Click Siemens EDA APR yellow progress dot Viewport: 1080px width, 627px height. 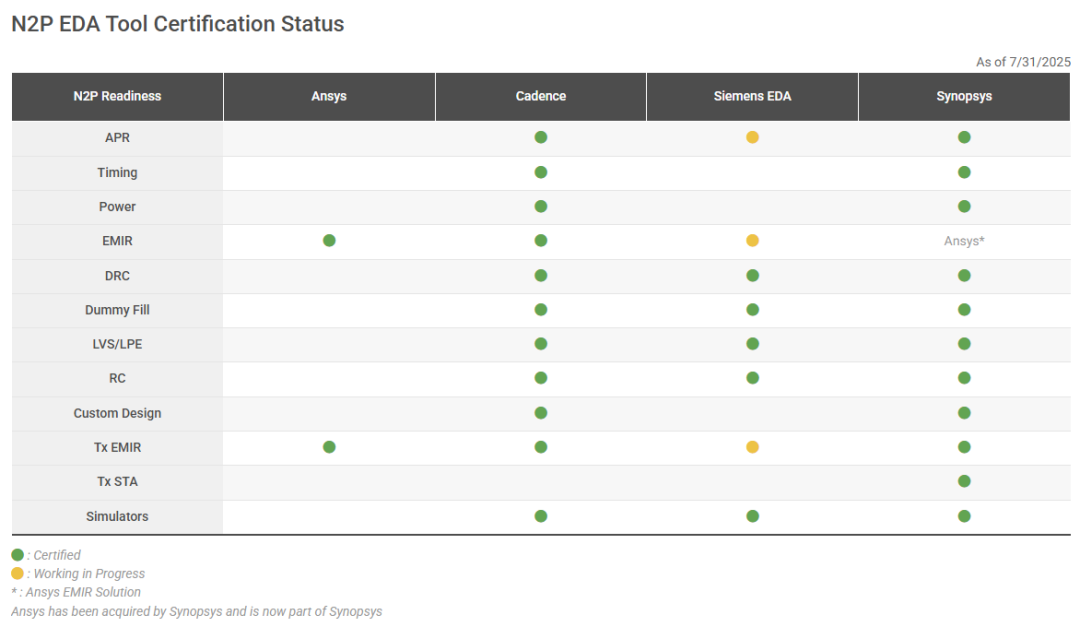[x=752, y=137]
